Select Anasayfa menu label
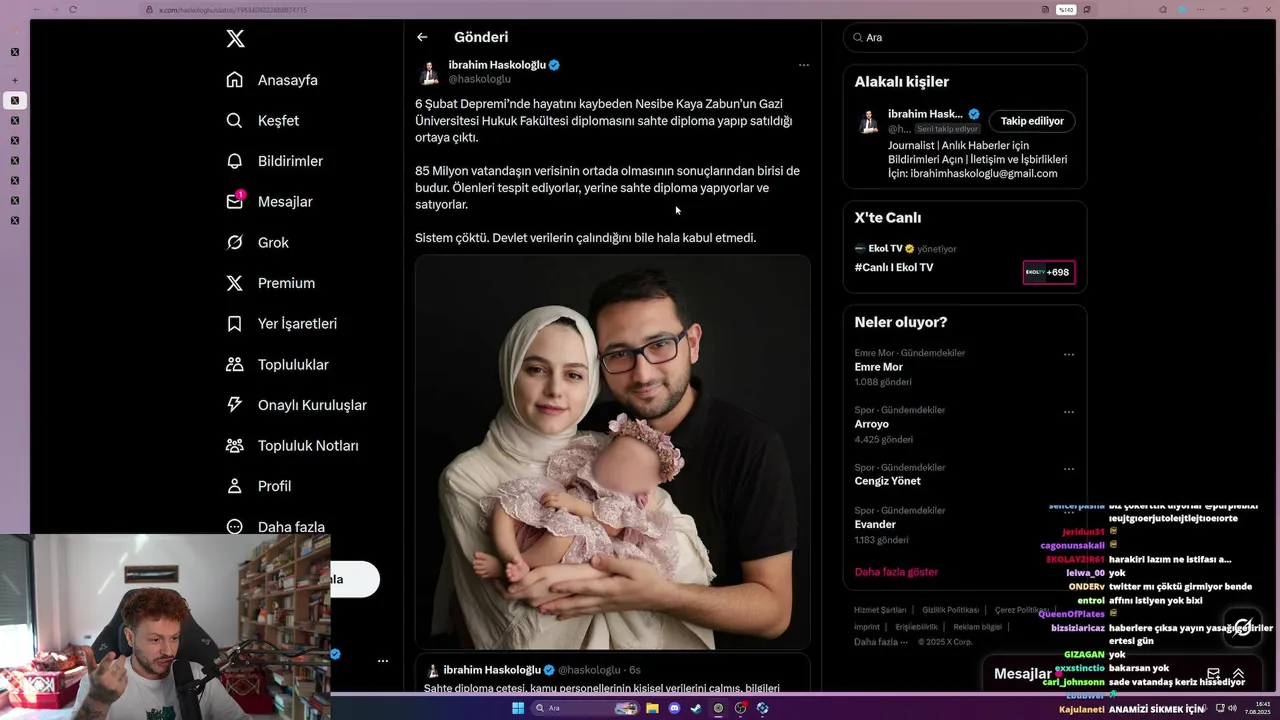The width and height of the screenshot is (1280, 720). click(x=288, y=80)
